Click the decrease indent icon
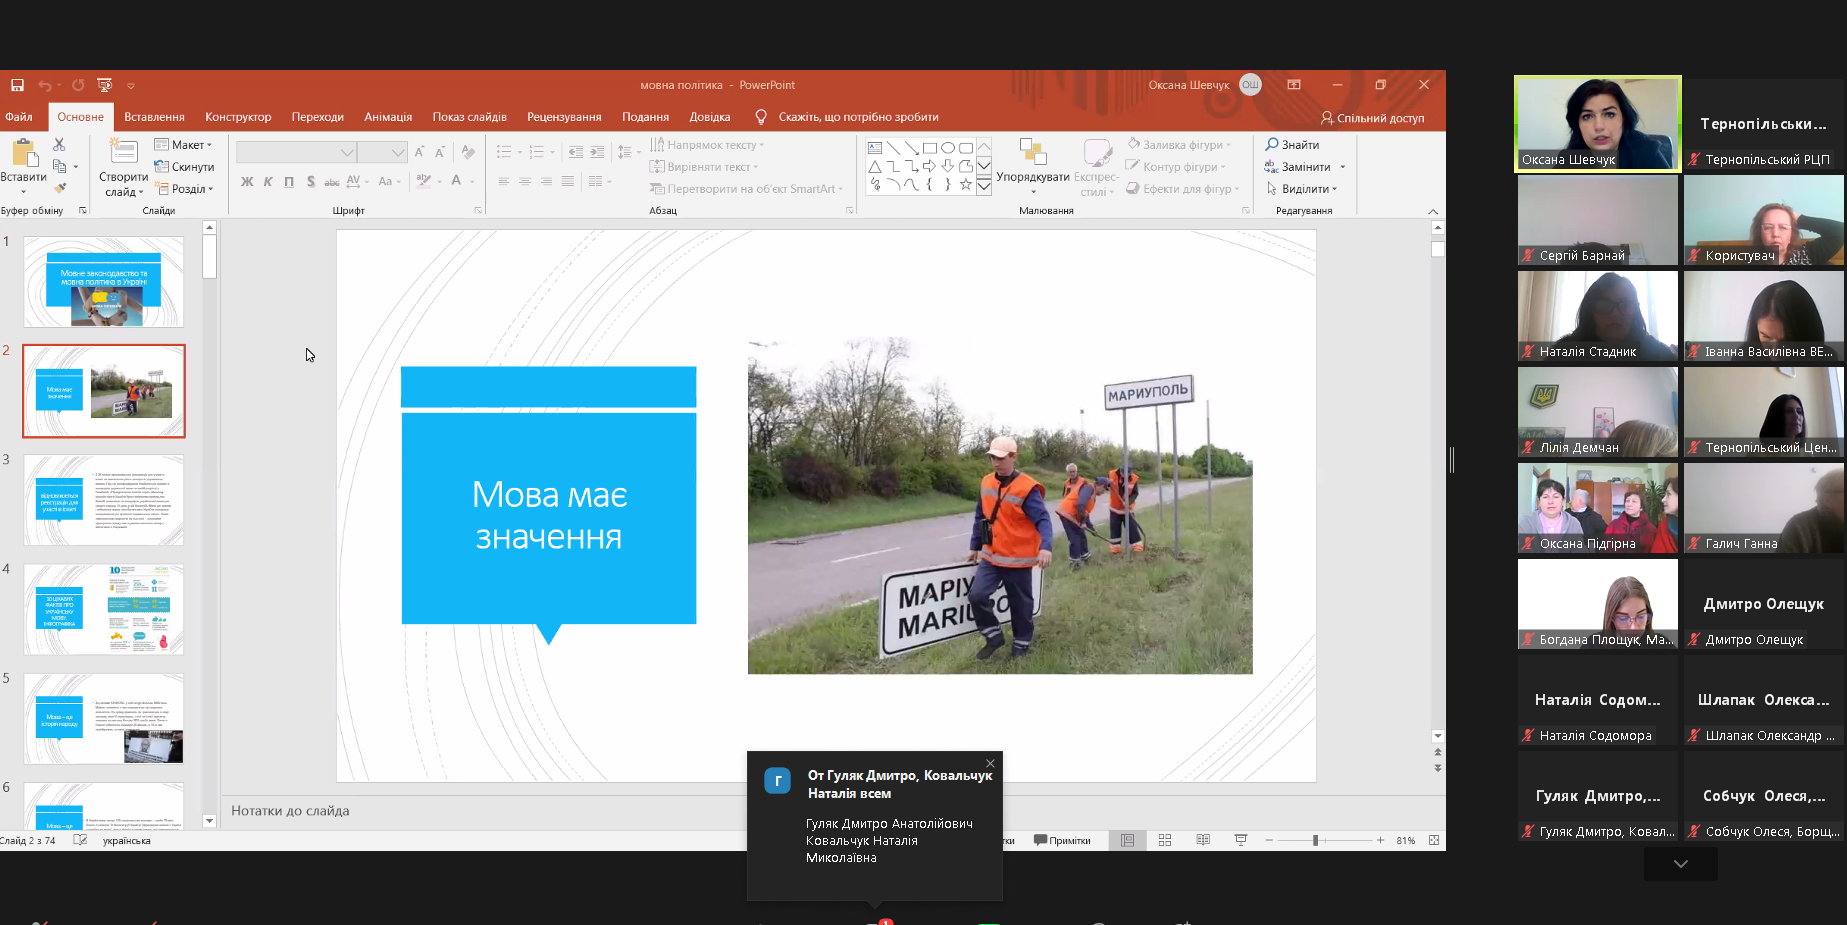Screen dimensions: 1847x925 (575, 152)
